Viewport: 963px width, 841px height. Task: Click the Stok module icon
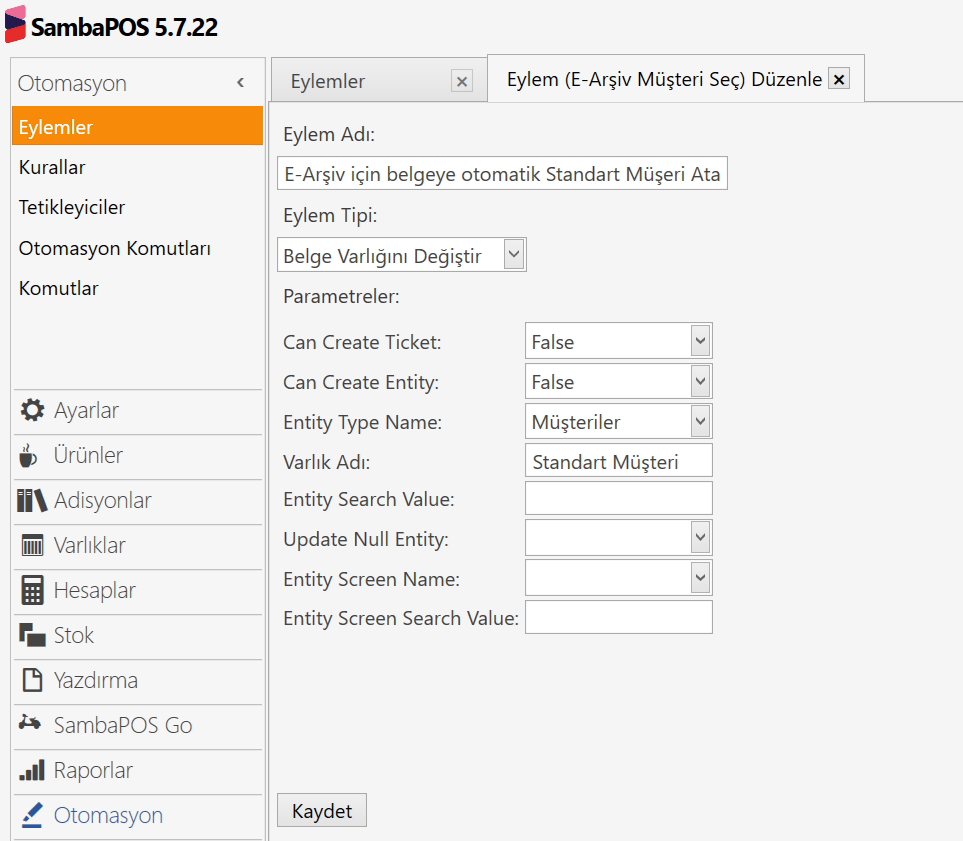[x=32, y=636]
